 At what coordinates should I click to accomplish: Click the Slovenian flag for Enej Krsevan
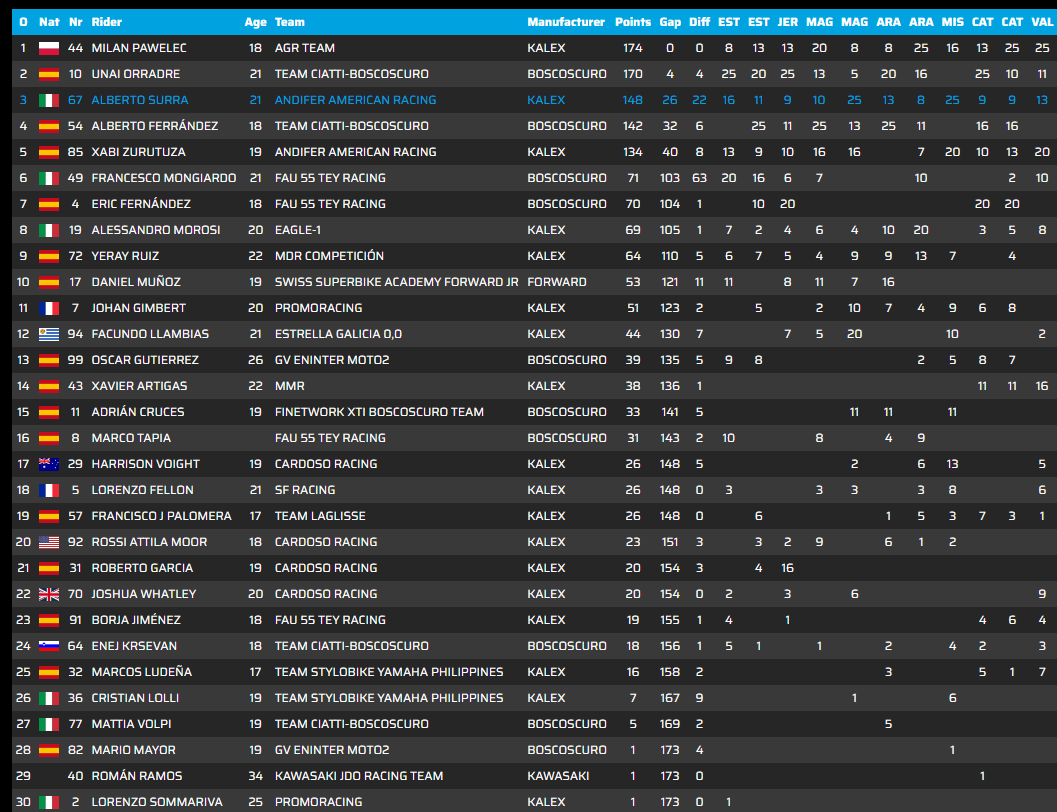(49, 646)
